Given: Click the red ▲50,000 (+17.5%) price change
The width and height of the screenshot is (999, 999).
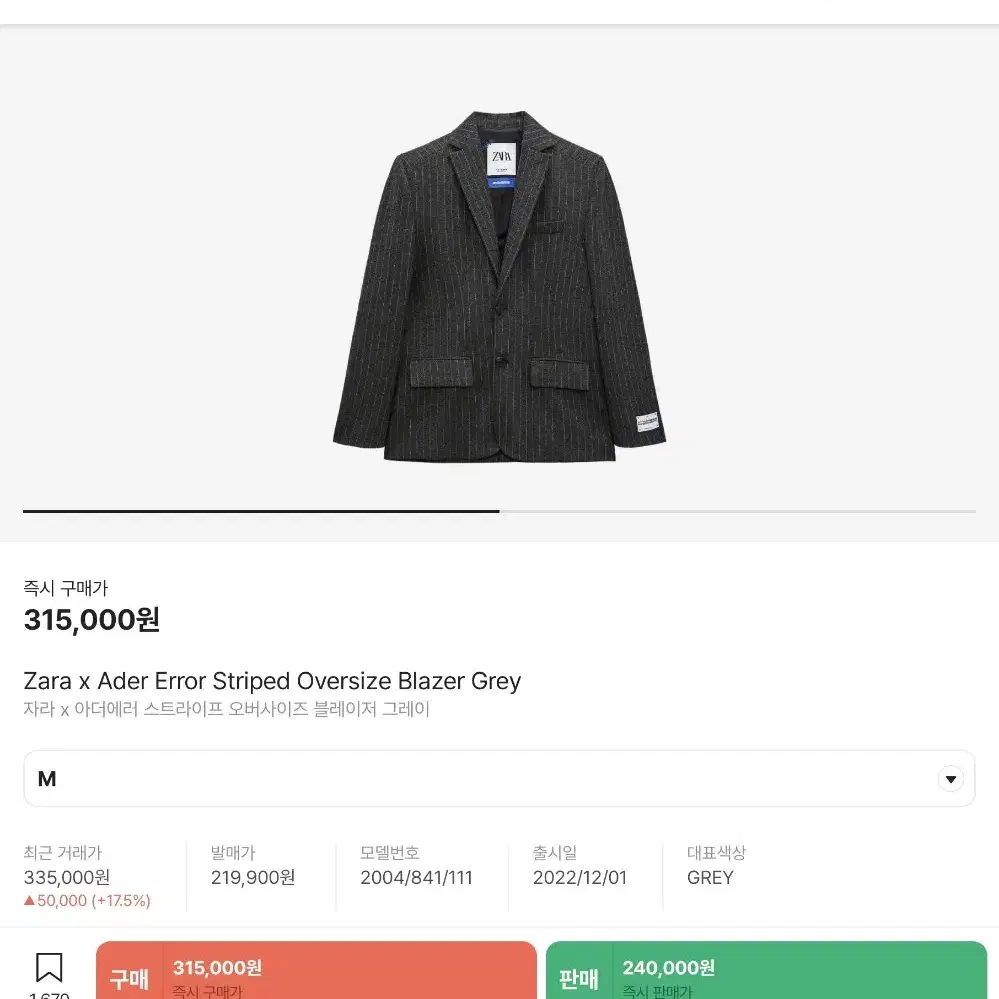Looking at the screenshot, I should pos(87,901).
